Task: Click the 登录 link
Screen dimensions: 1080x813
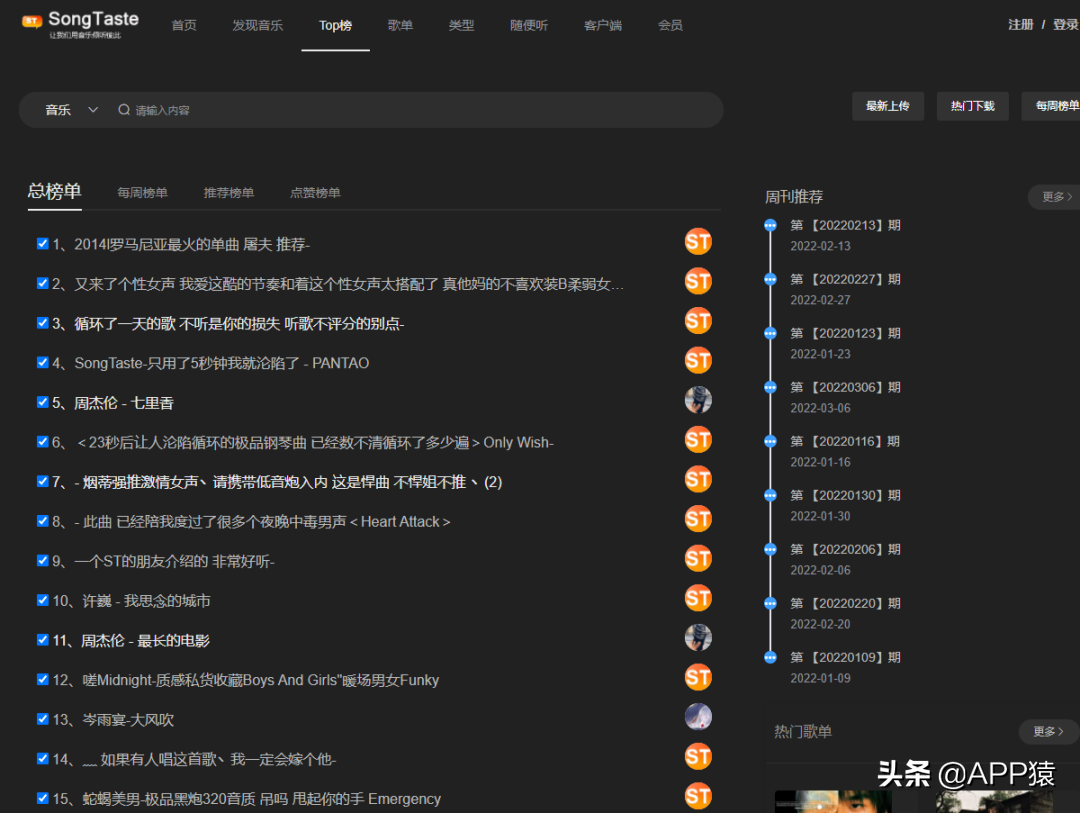Action: point(1066,25)
